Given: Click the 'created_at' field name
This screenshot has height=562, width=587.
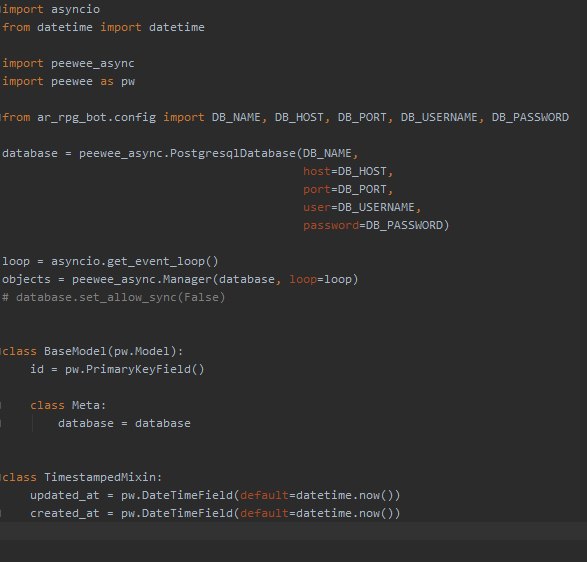Looking at the screenshot, I should (x=65, y=513).
